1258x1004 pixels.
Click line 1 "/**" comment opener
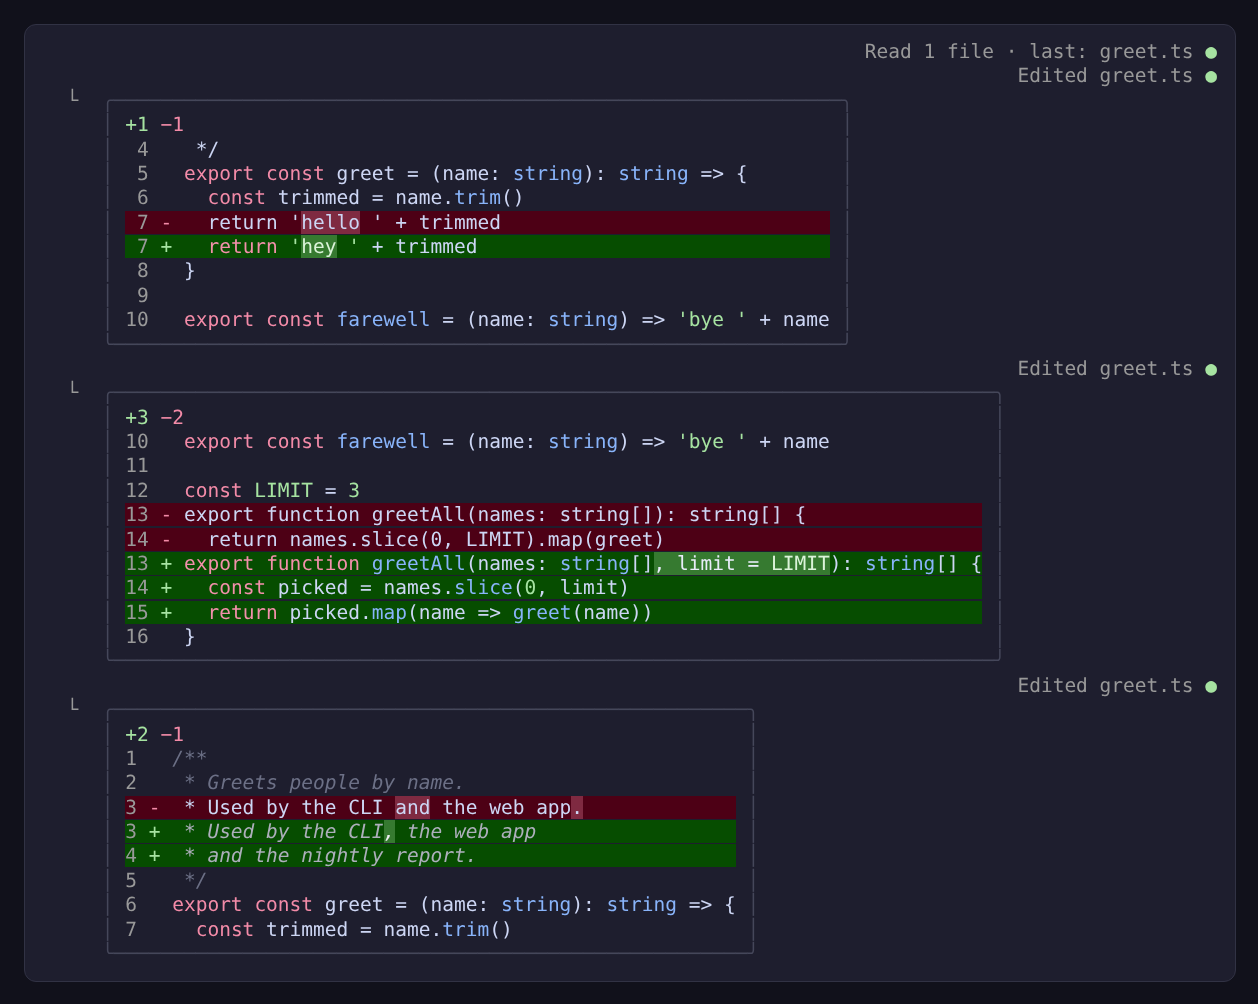(x=190, y=758)
